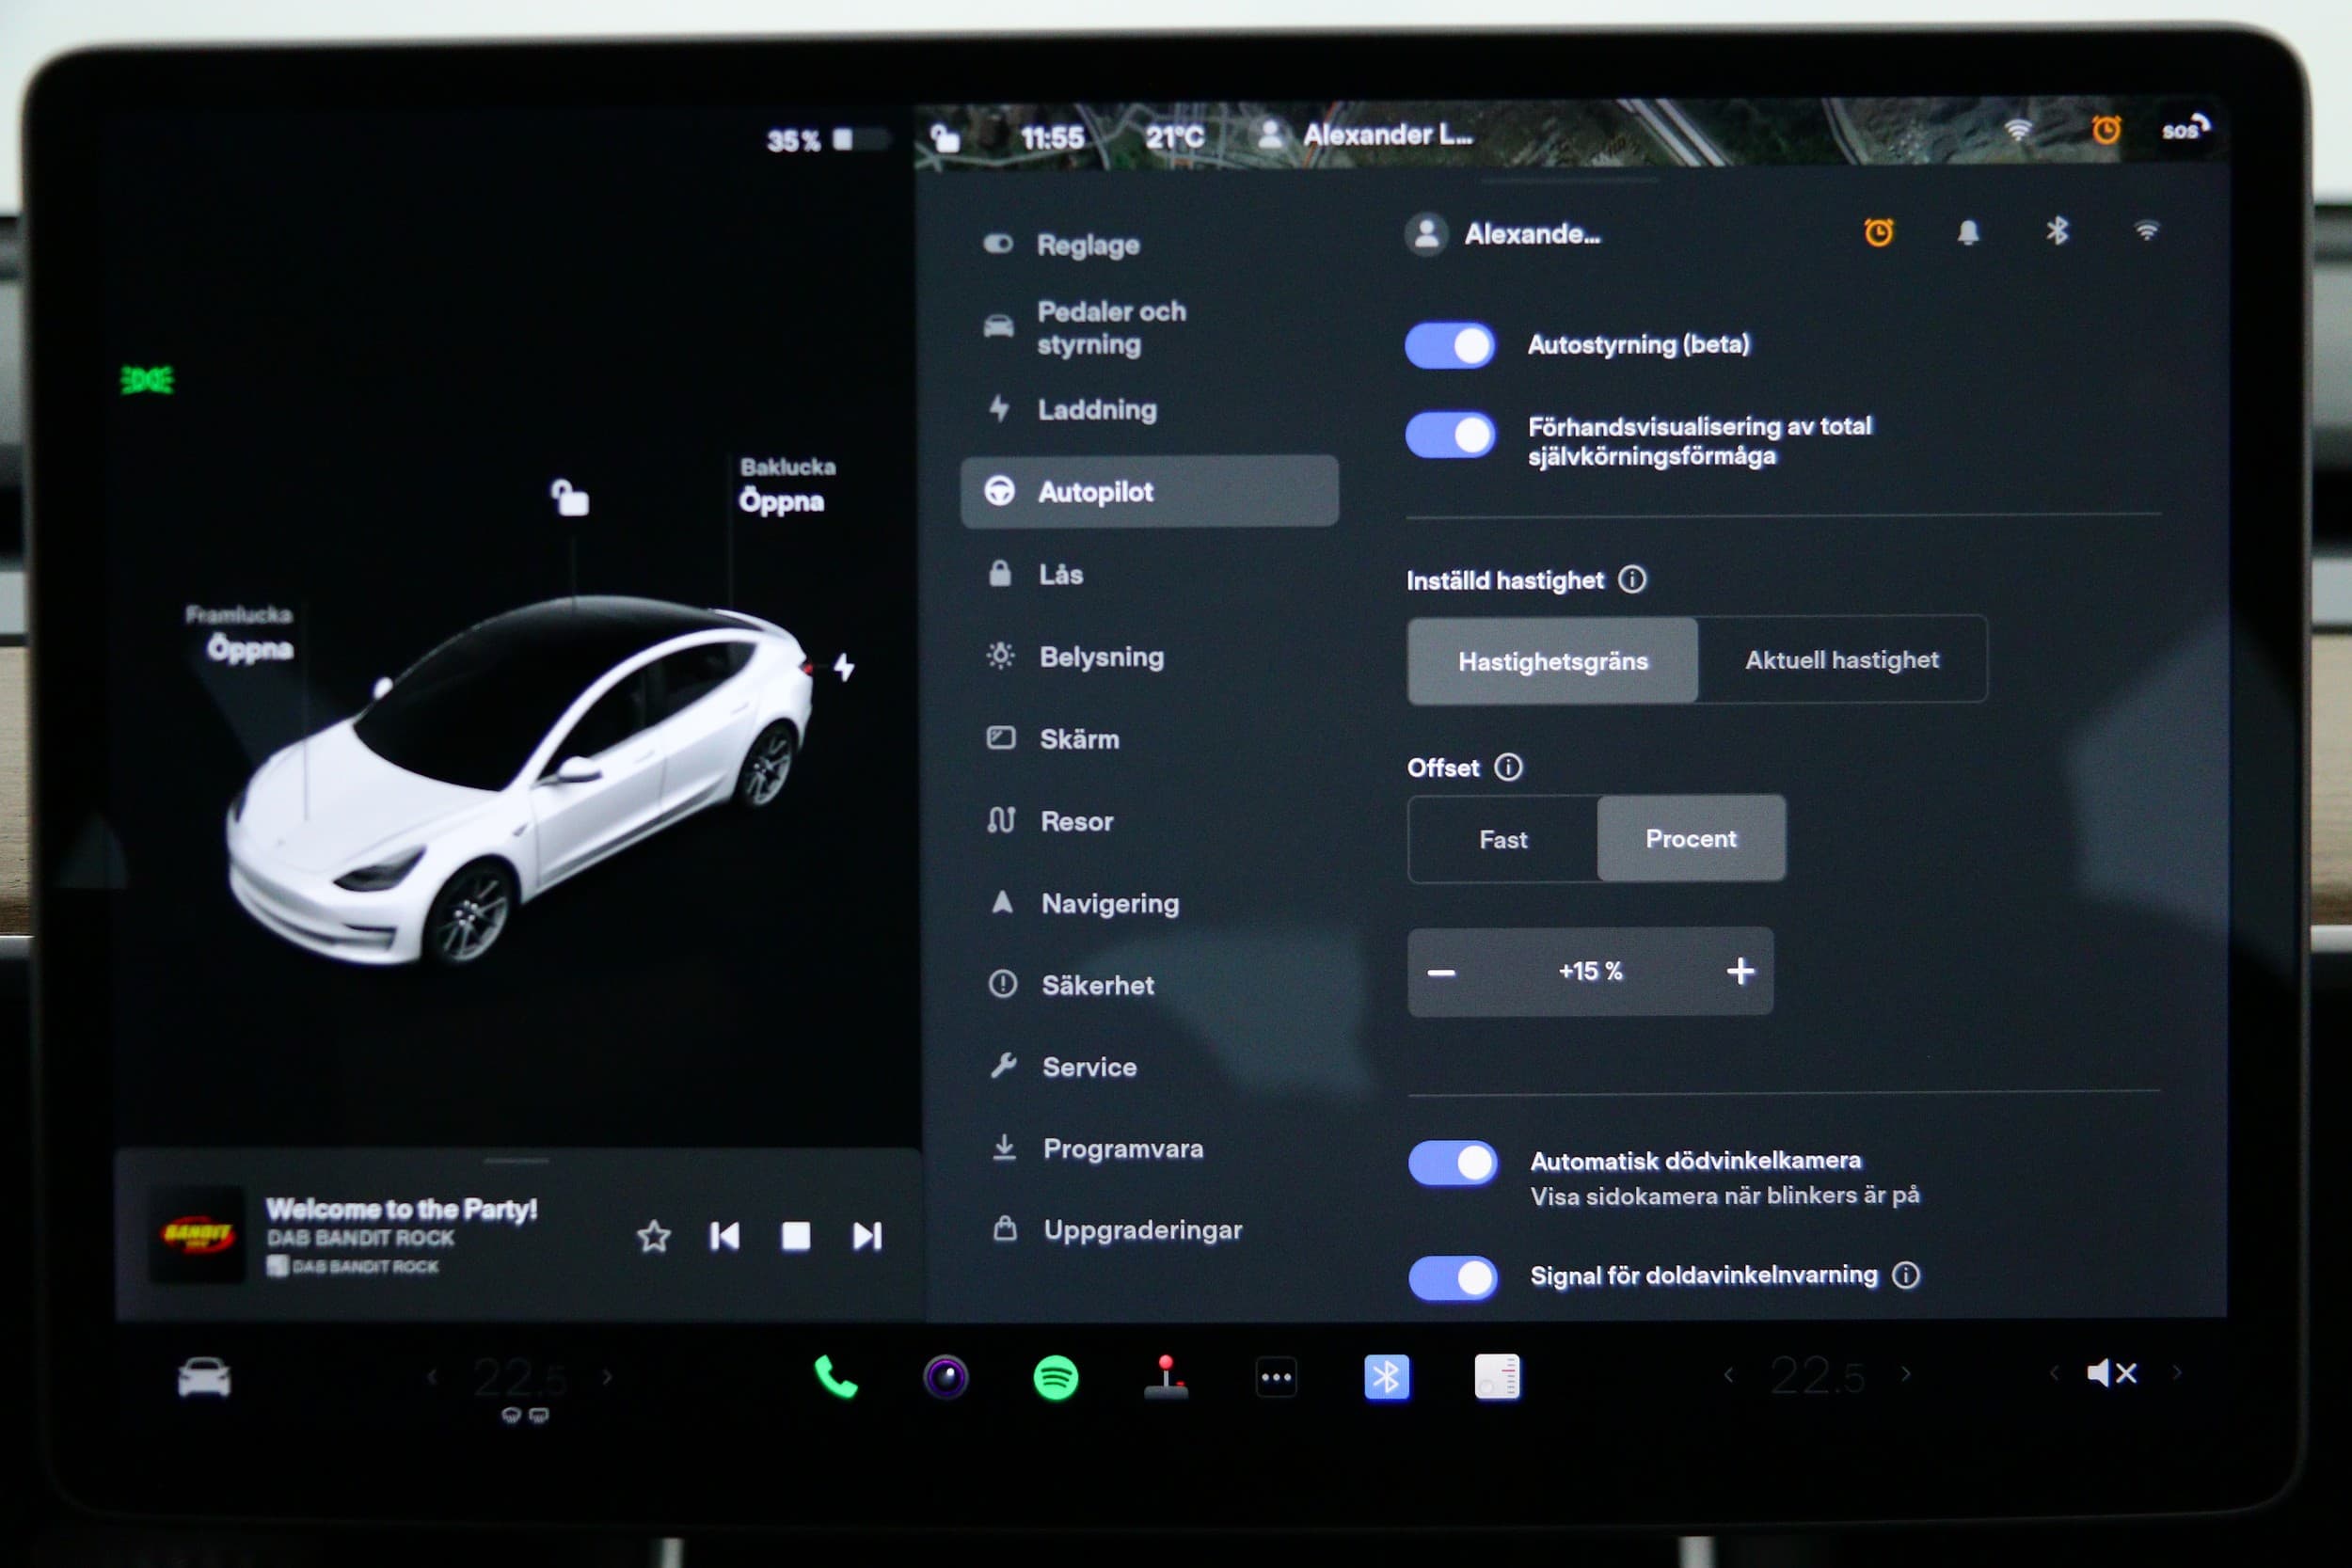
Task: Open the Bluetooth app in dock
Action: coord(1387,1377)
